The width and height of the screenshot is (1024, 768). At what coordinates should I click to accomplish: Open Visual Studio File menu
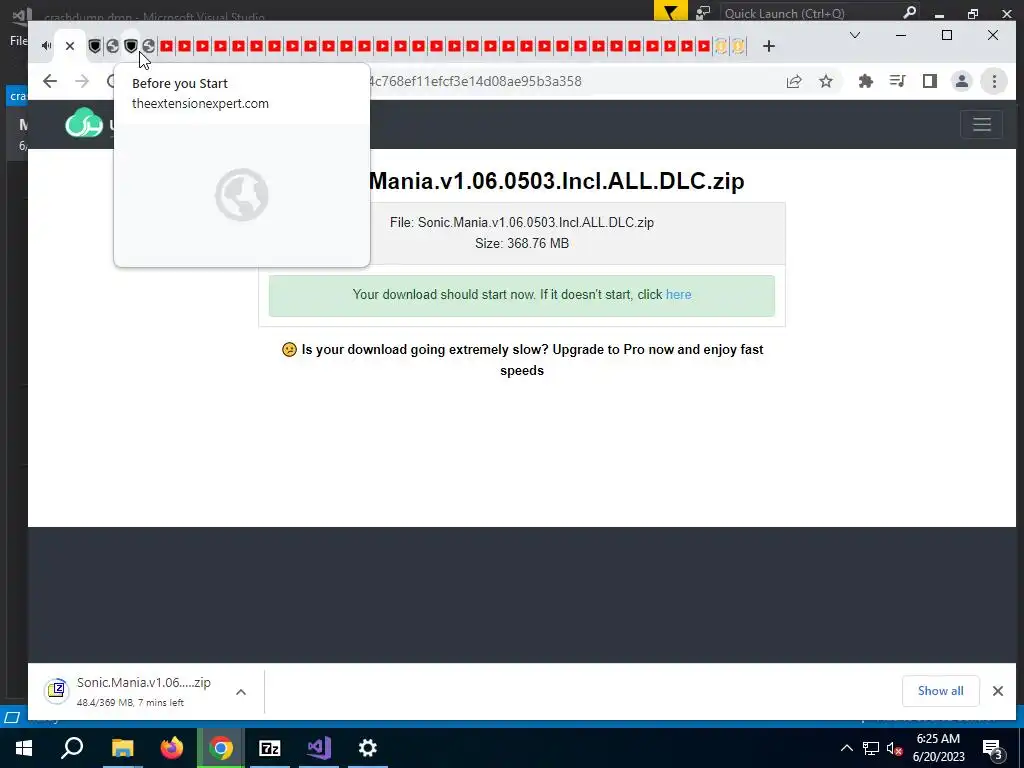click(18, 40)
